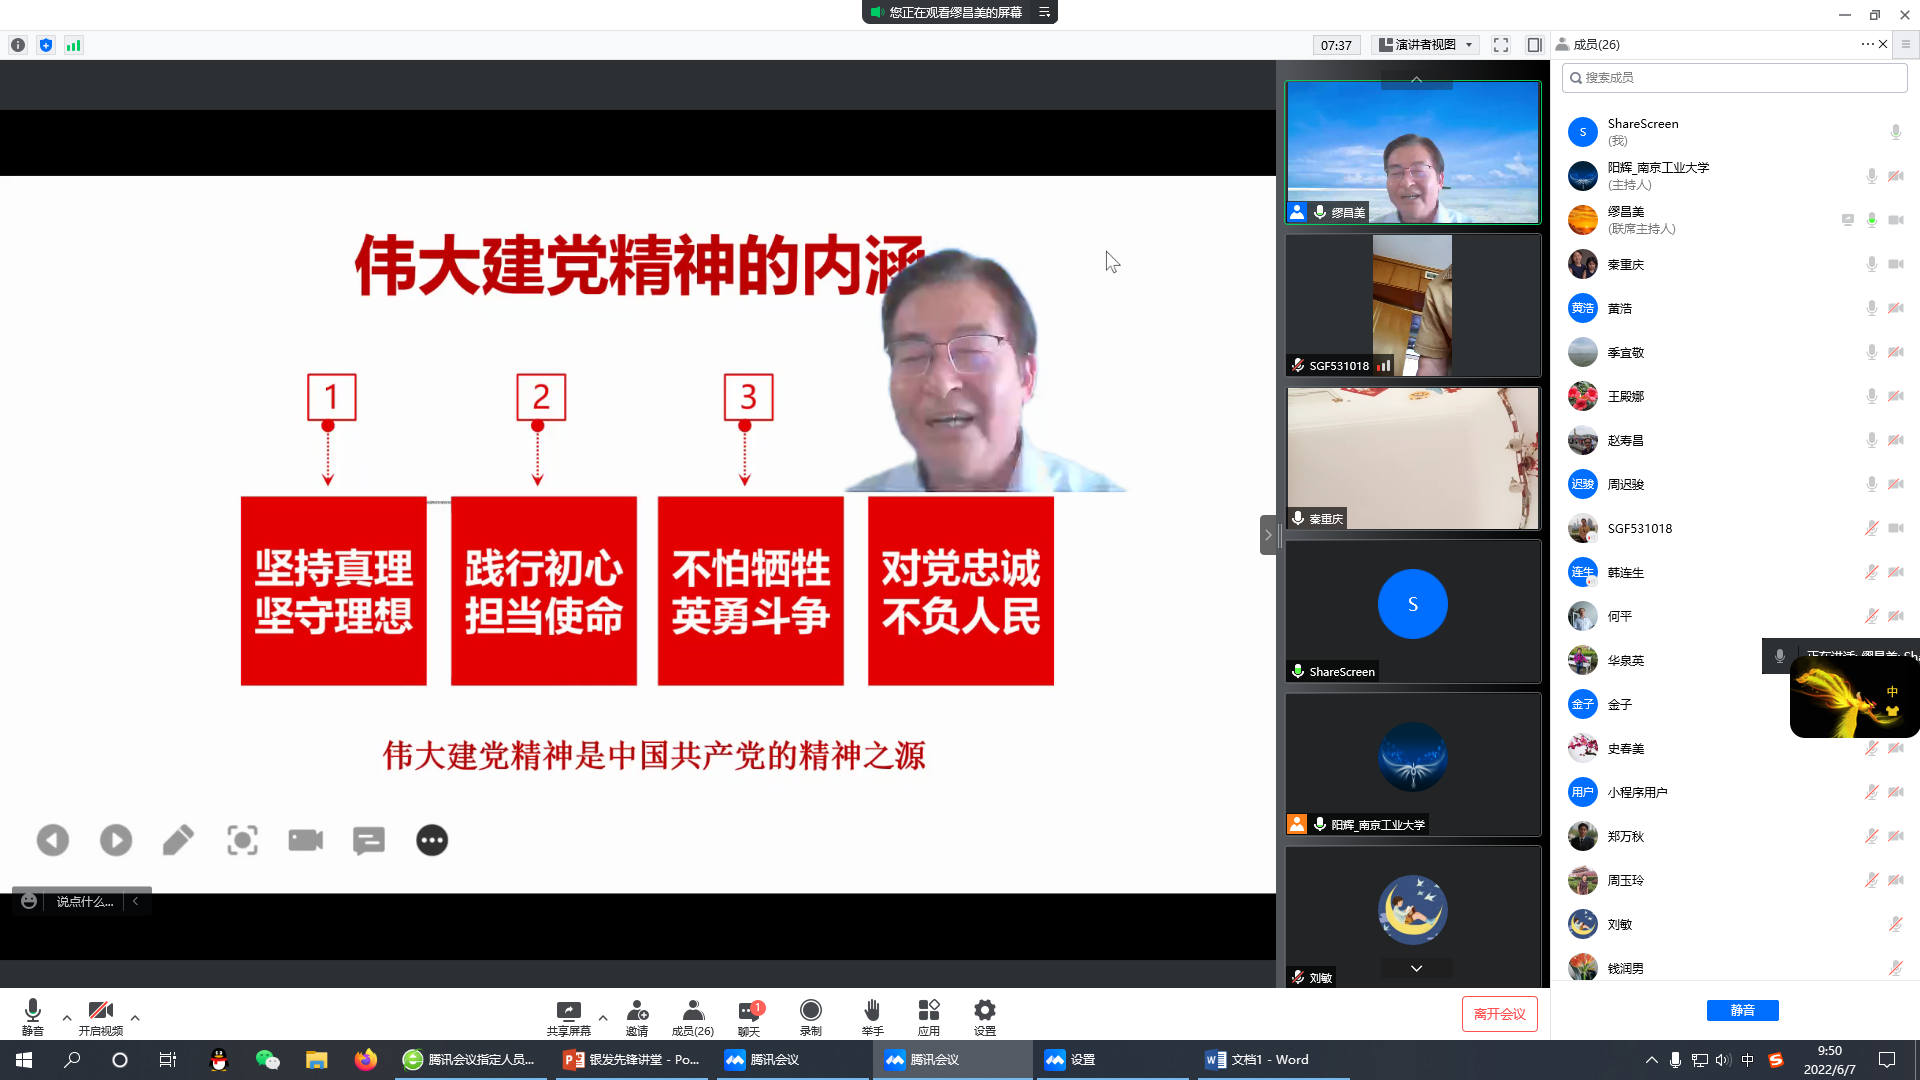Click the pen annotation icon on slide
Screen dimensions: 1920x1080
178,840
